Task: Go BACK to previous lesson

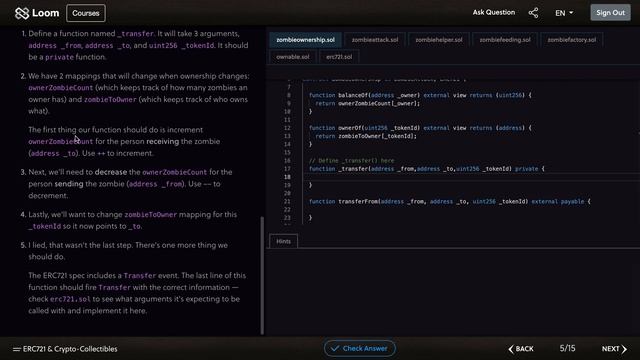Action: pos(521,349)
